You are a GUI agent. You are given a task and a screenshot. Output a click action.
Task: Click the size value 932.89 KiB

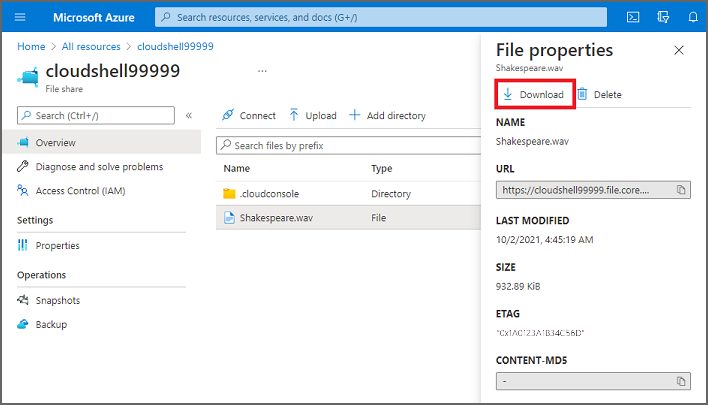[518, 286]
